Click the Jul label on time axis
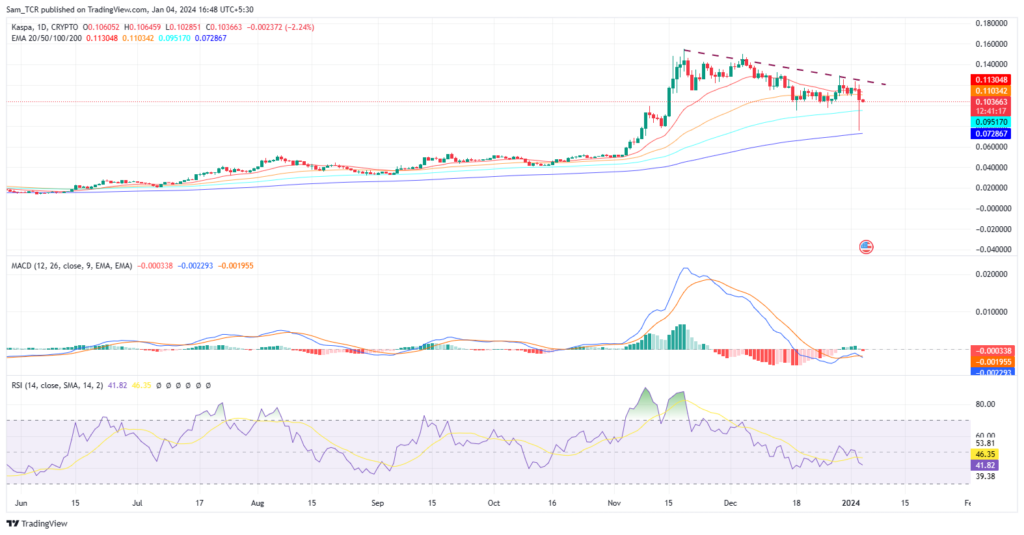 (137, 504)
